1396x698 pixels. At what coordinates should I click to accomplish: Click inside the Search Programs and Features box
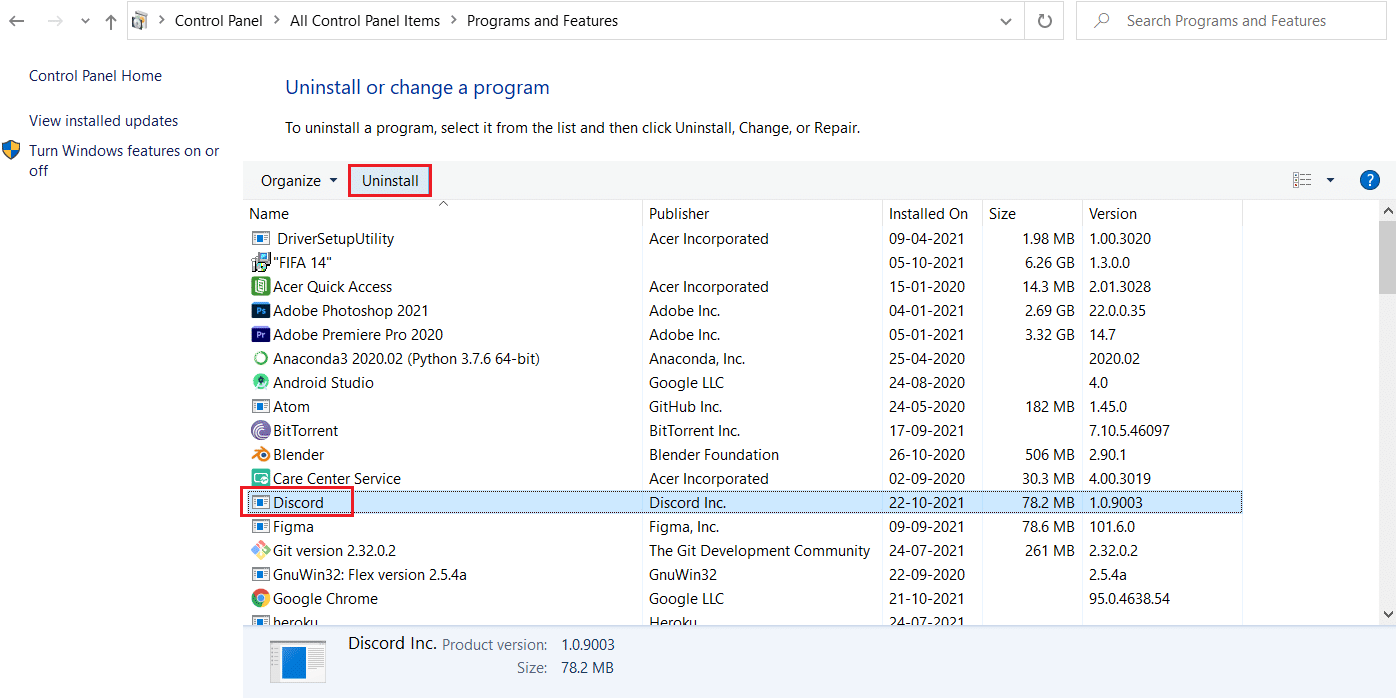pos(1230,20)
